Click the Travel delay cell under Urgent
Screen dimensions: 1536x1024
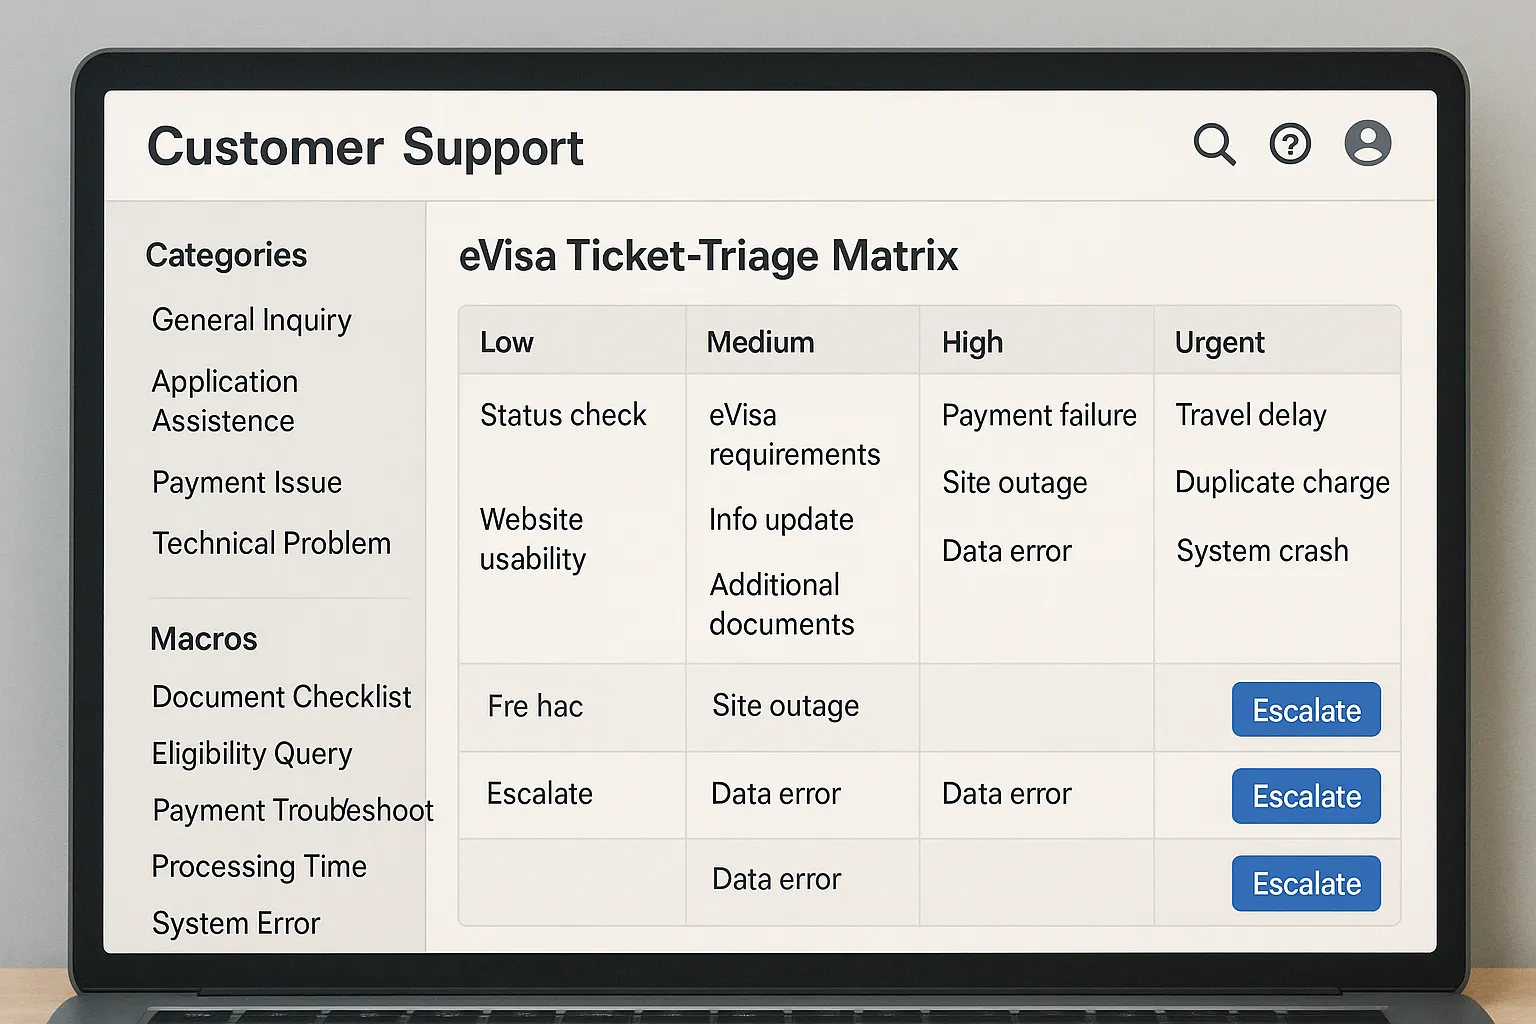point(1251,415)
